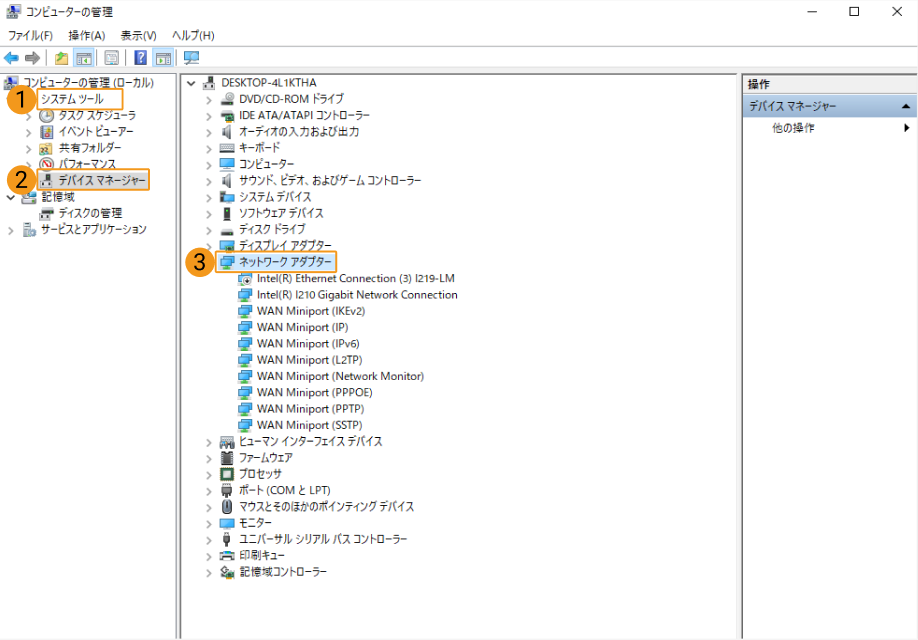Toggle the Show/Hide Action Pane icon

click(x=163, y=58)
